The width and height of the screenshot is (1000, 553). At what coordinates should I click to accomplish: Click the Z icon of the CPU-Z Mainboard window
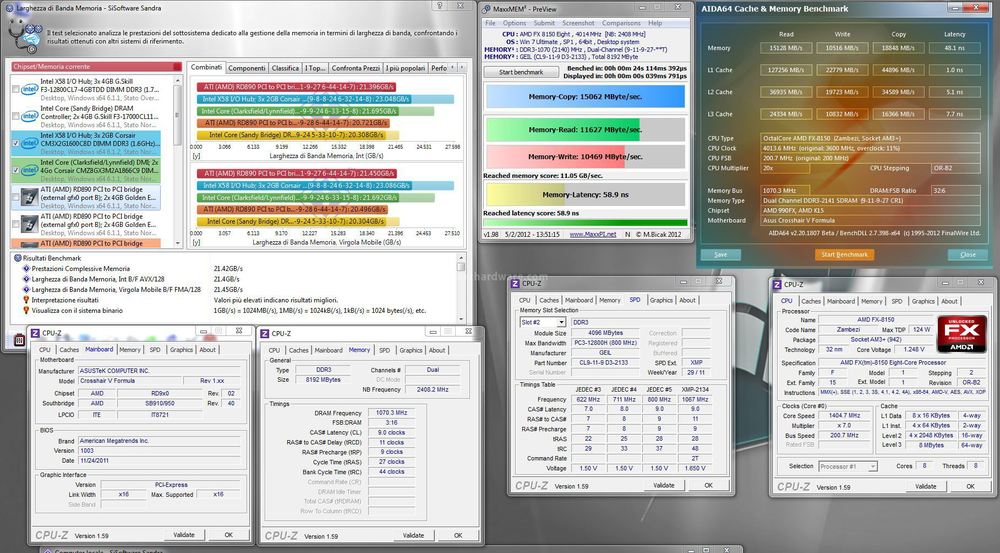click(x=35, y=333)
